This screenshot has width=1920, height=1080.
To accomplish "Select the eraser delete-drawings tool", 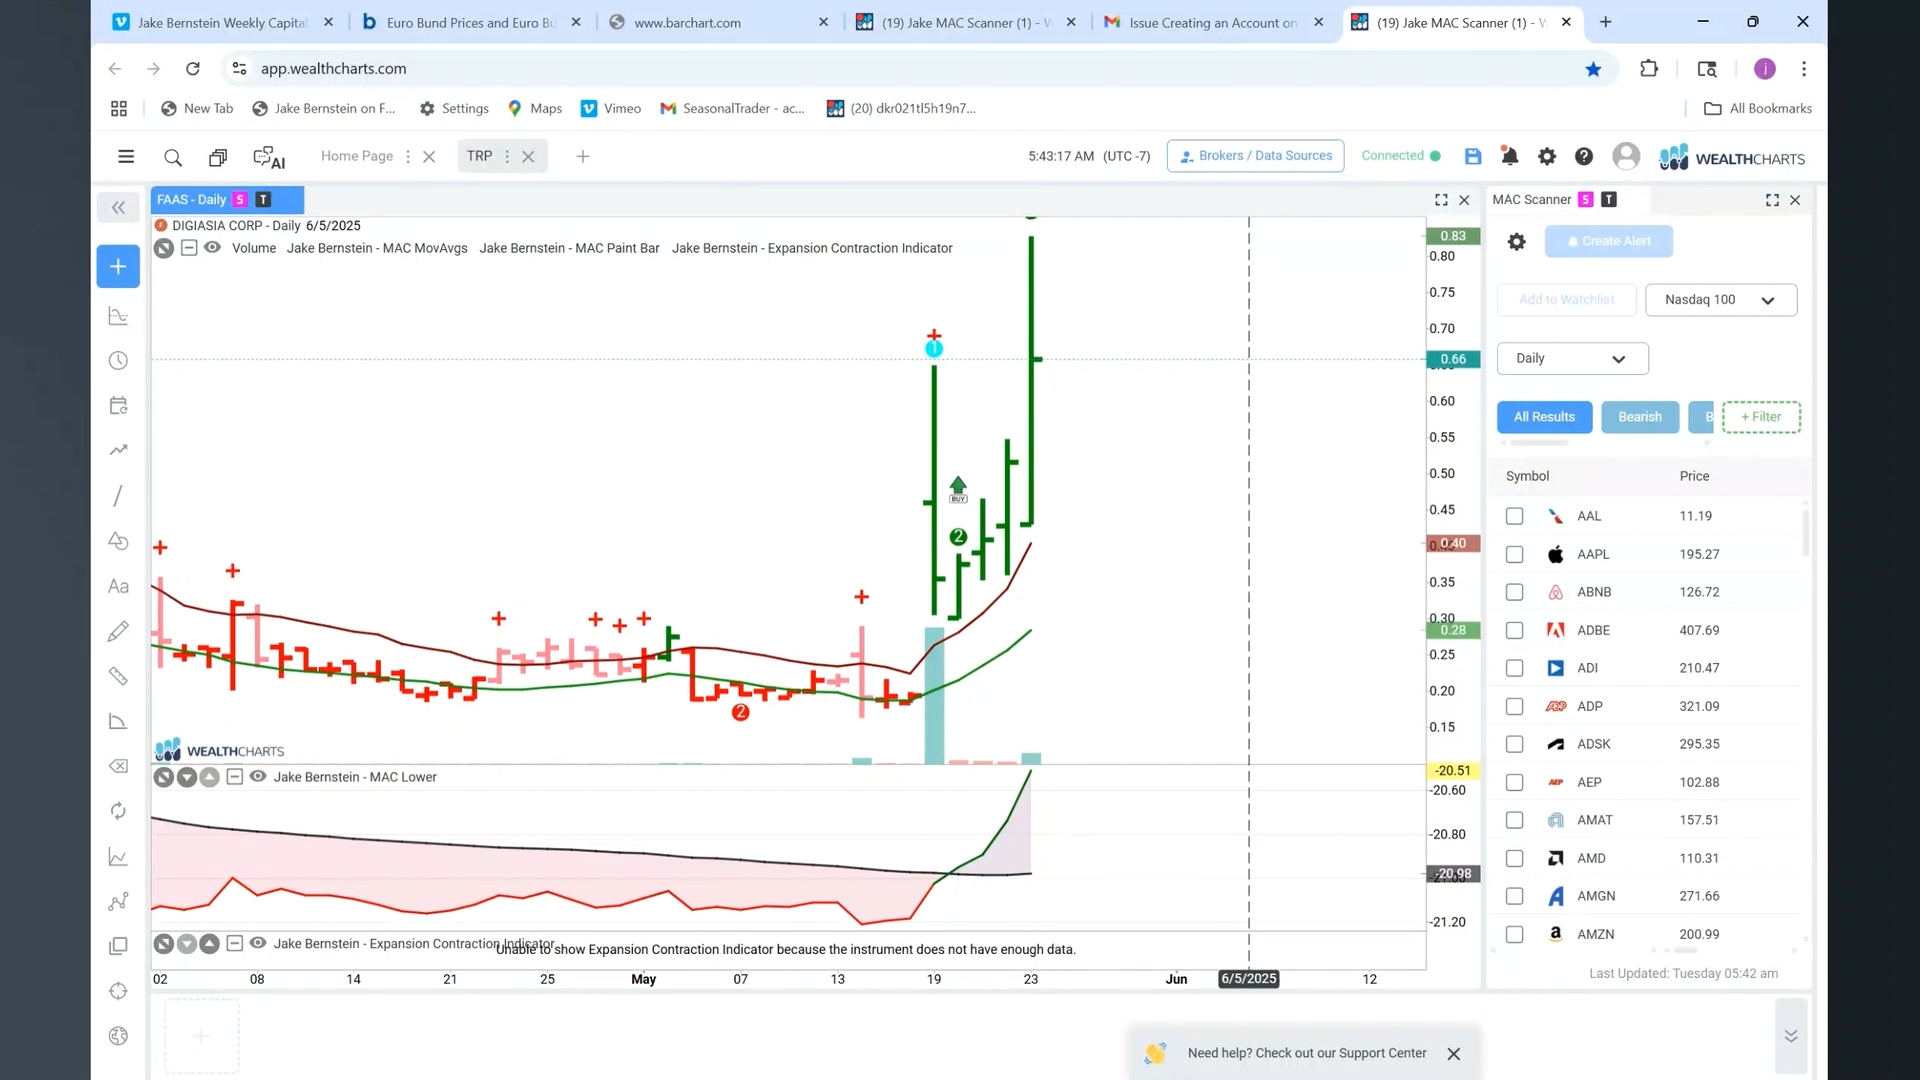I will (x=118, y=766).
